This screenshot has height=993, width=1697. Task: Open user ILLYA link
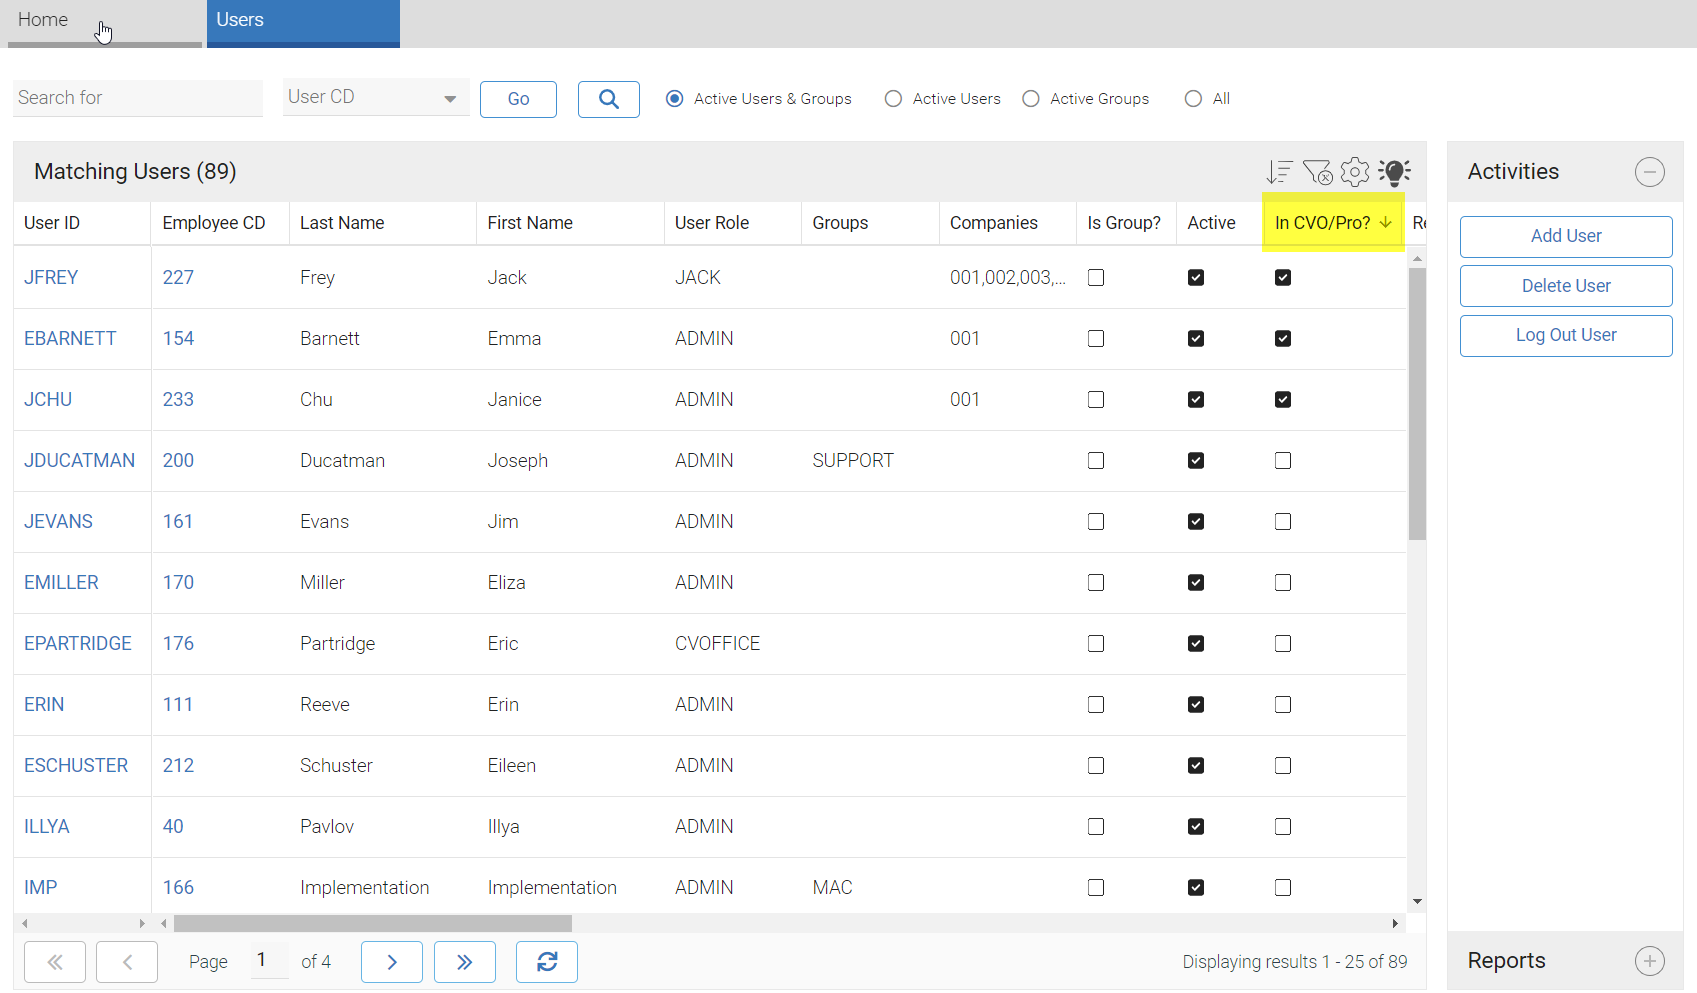click(47, 827)
